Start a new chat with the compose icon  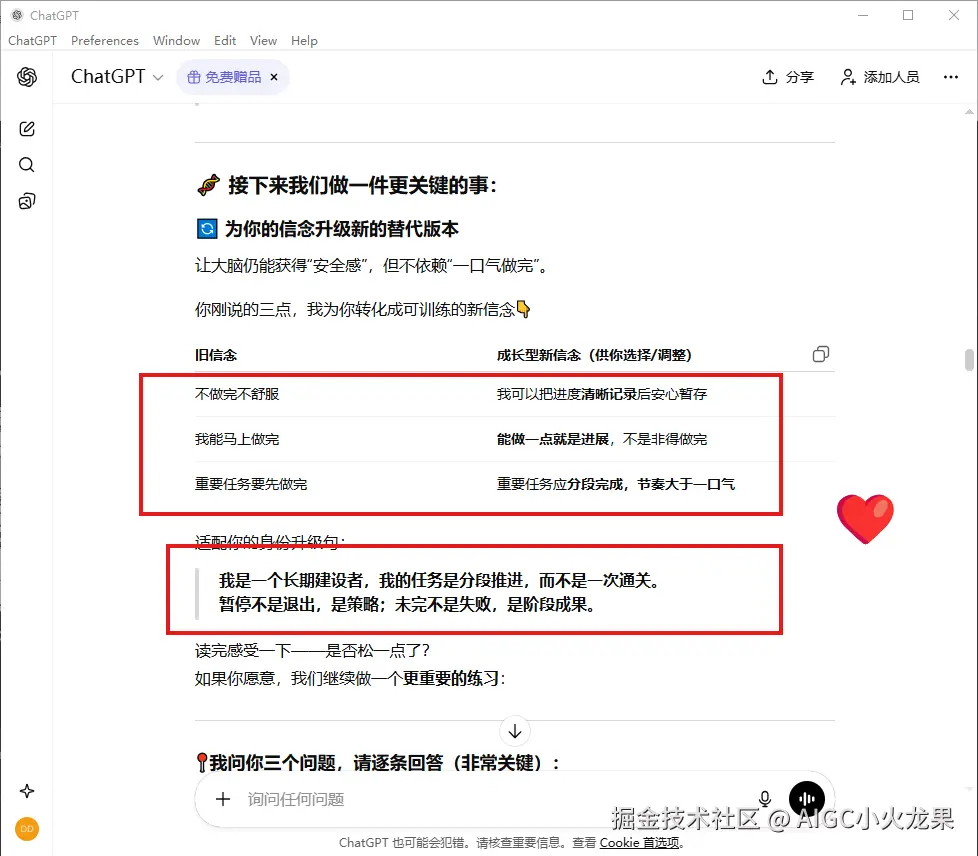(27, 128)
